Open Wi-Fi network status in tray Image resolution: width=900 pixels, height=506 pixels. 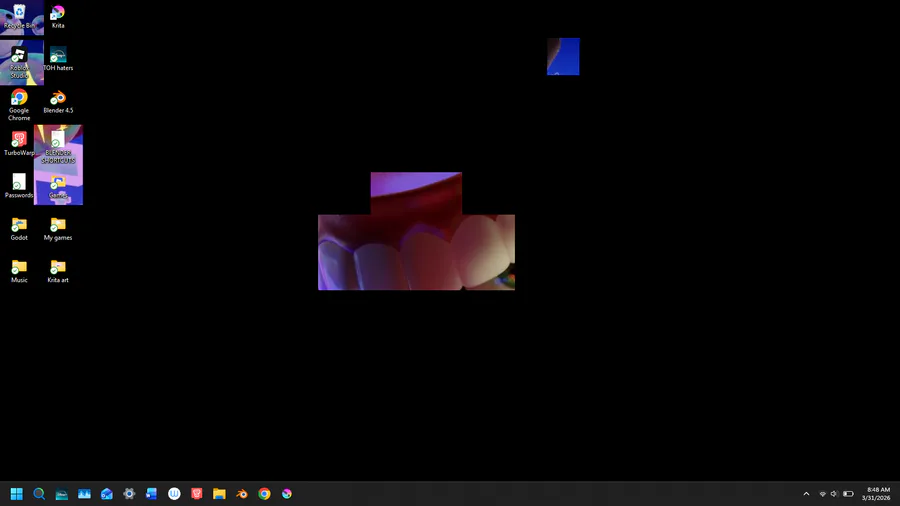[x=823, y=494]
